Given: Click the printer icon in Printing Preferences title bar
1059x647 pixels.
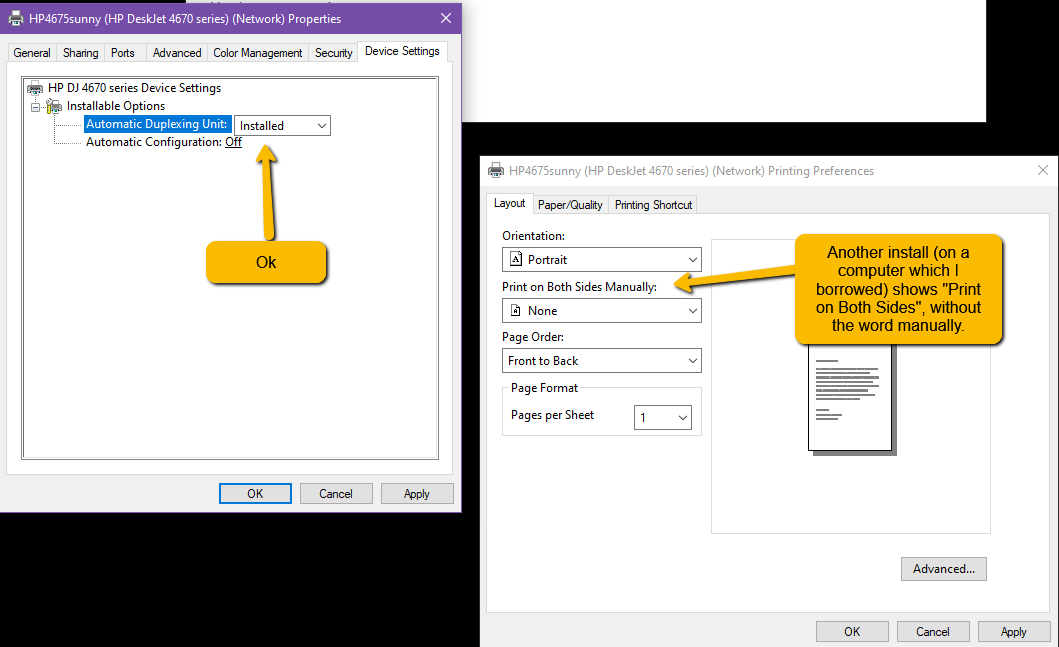Looking at the screenshot, I should point(496,171).
